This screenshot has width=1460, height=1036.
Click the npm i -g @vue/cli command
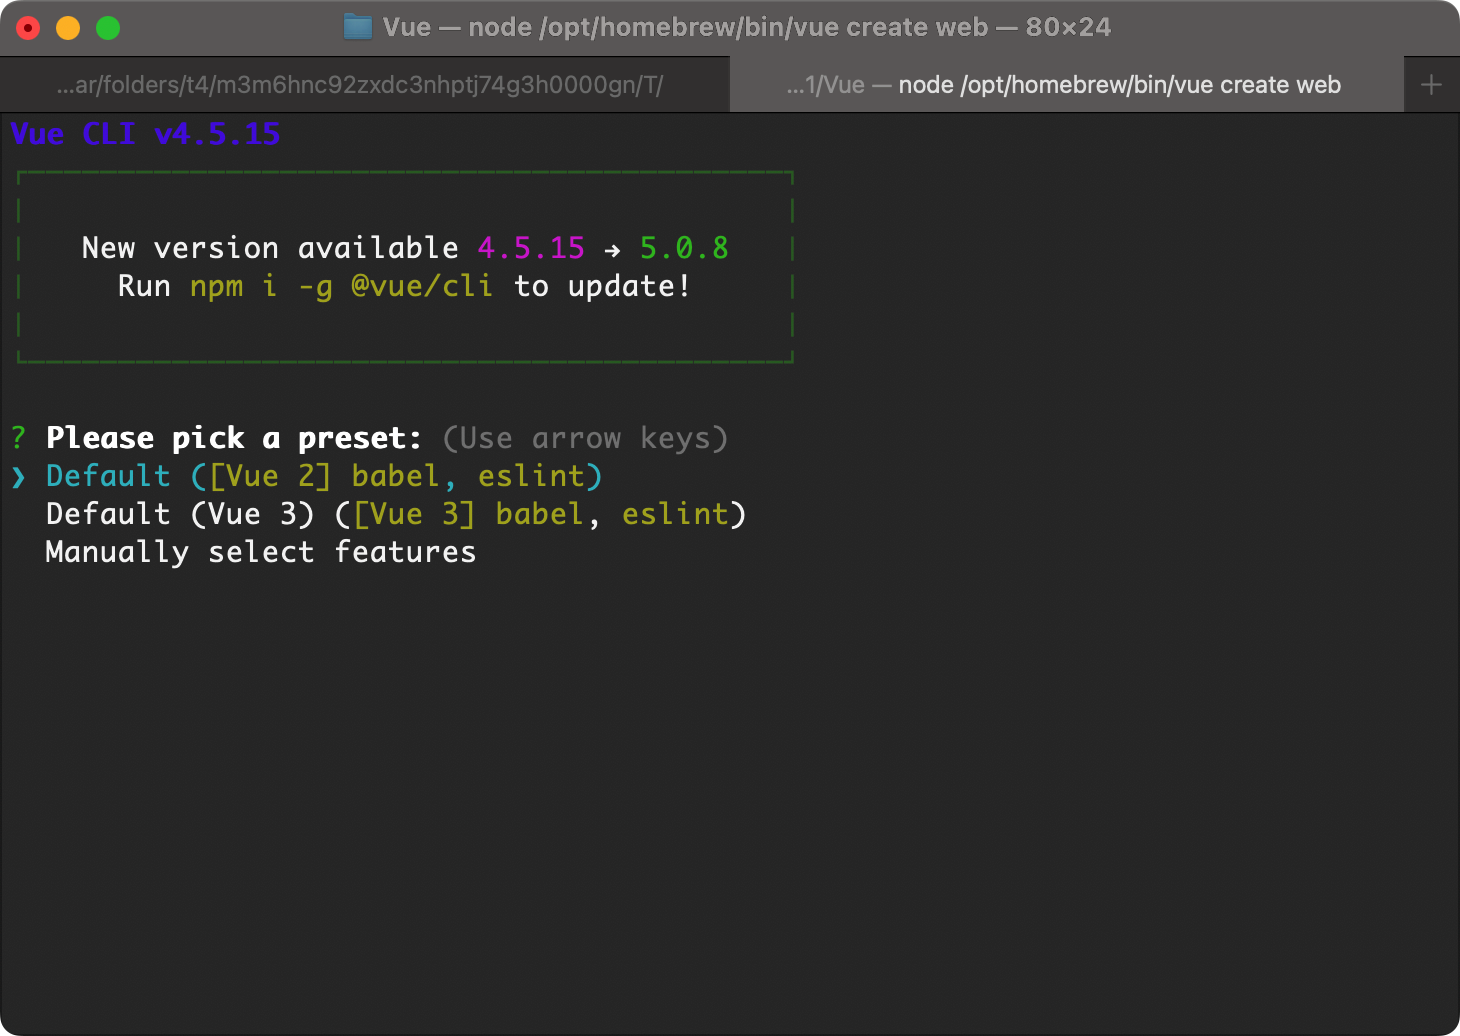[341, 287]
